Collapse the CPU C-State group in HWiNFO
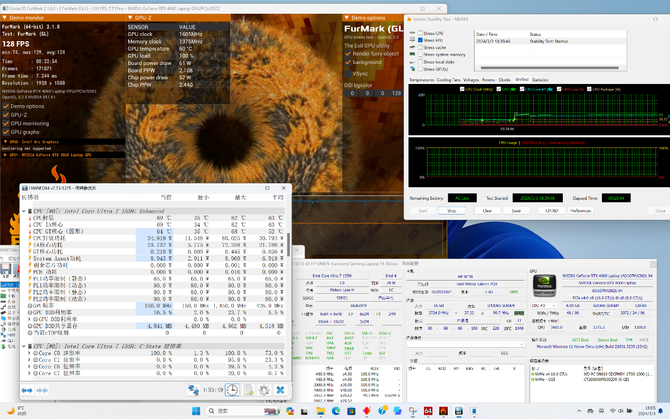670x419 pixels. [24, 346]
